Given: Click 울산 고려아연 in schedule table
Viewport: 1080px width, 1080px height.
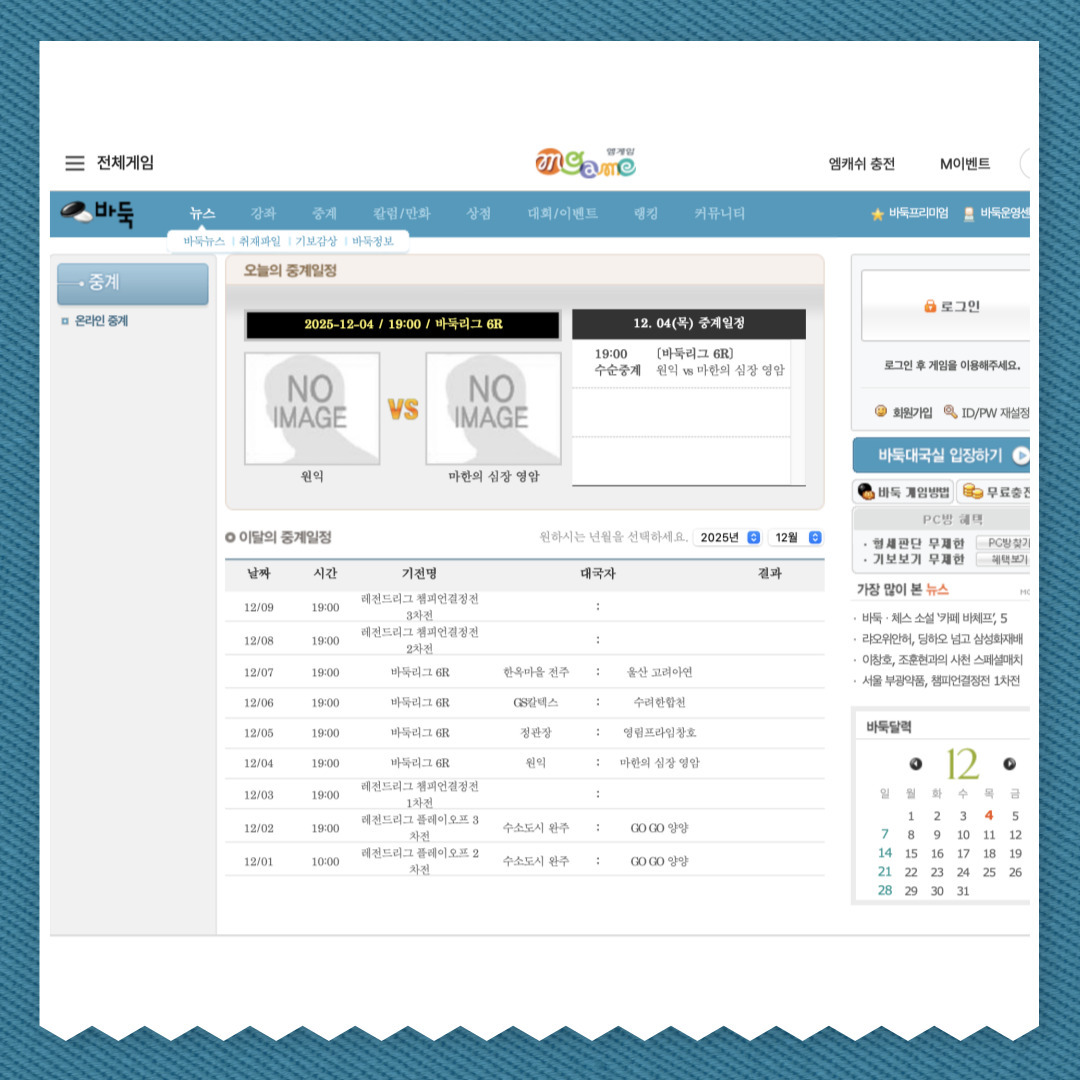Looking at the screenshot, I should tap(659, 672).
